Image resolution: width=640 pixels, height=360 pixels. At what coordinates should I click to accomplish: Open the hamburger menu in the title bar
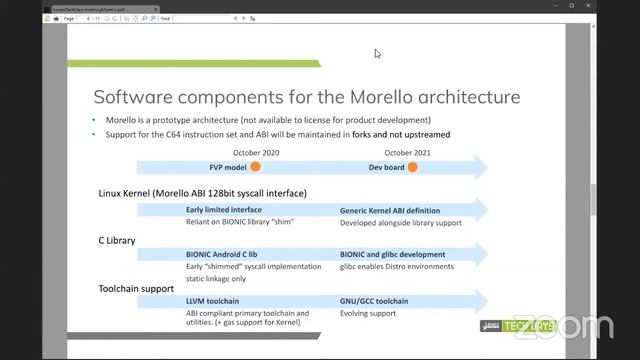click(x=46, y=9)
